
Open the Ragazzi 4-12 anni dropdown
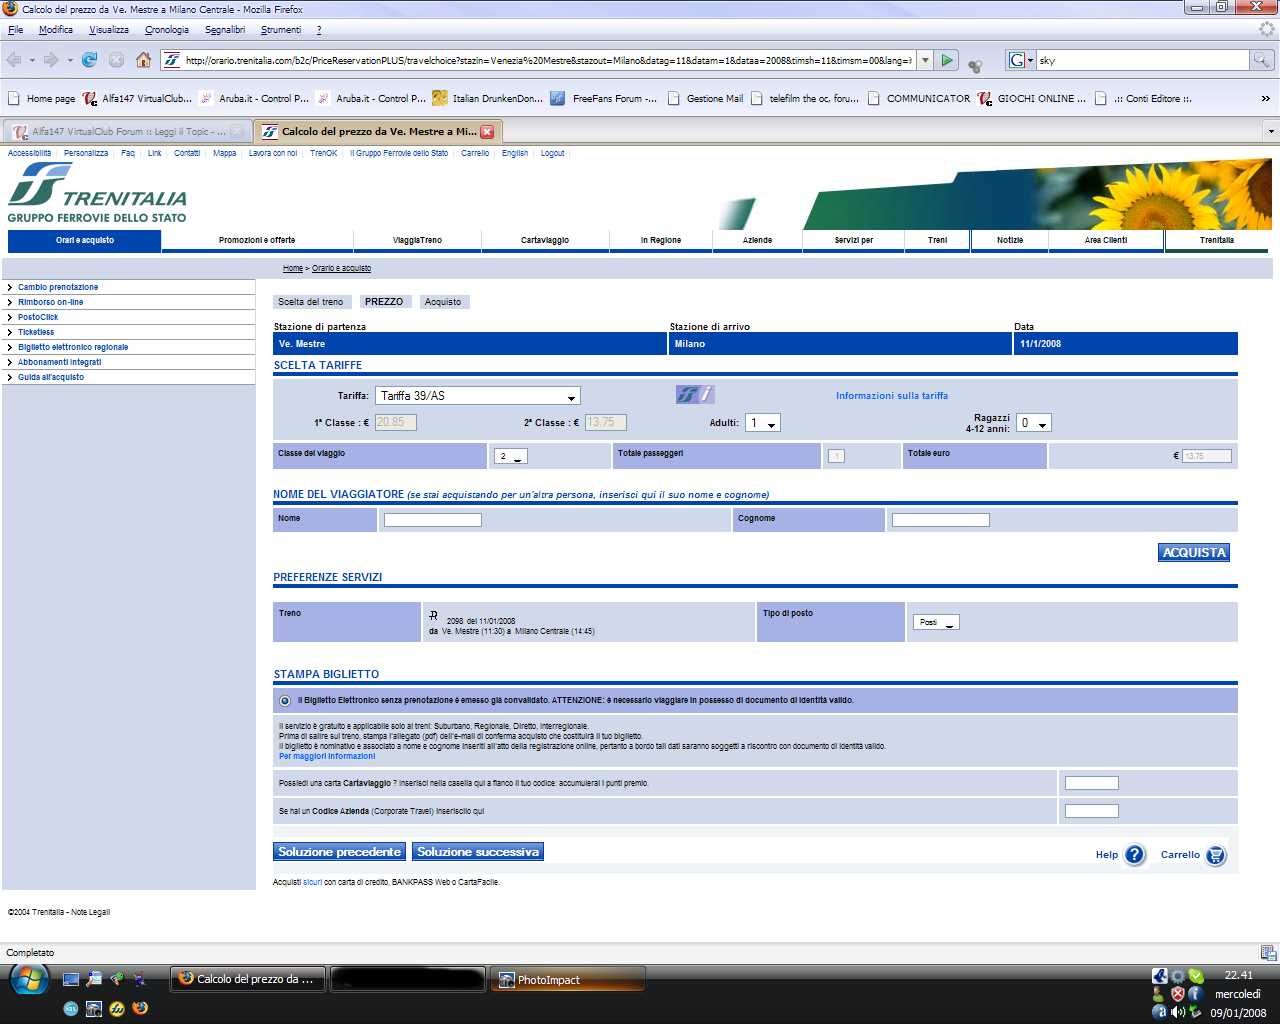(x=1034, y=423)
